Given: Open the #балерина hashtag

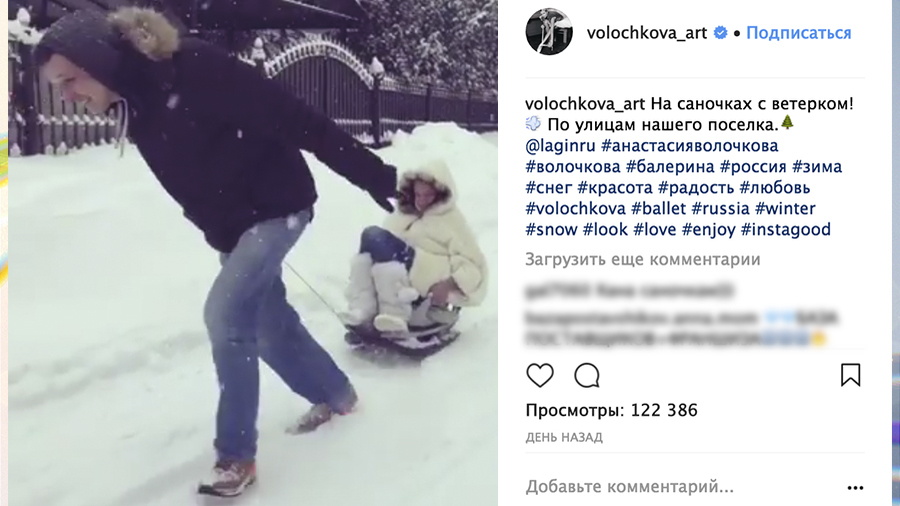Looking at the screenshot, I should [670, 167].
